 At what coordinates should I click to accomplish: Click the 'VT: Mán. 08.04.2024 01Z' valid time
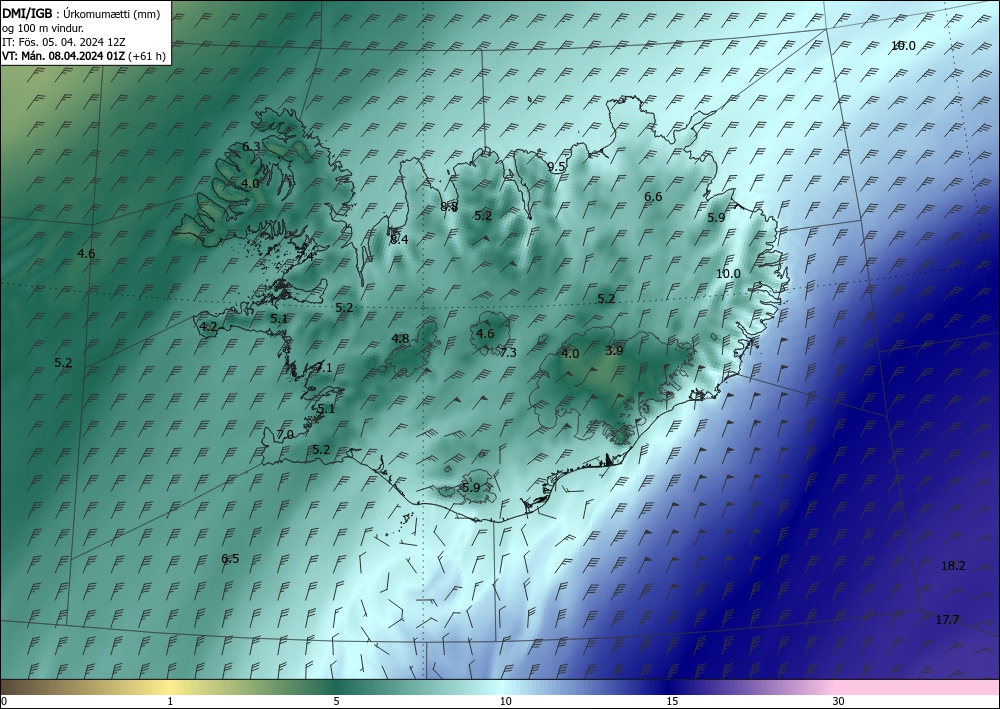coord(64,56)
